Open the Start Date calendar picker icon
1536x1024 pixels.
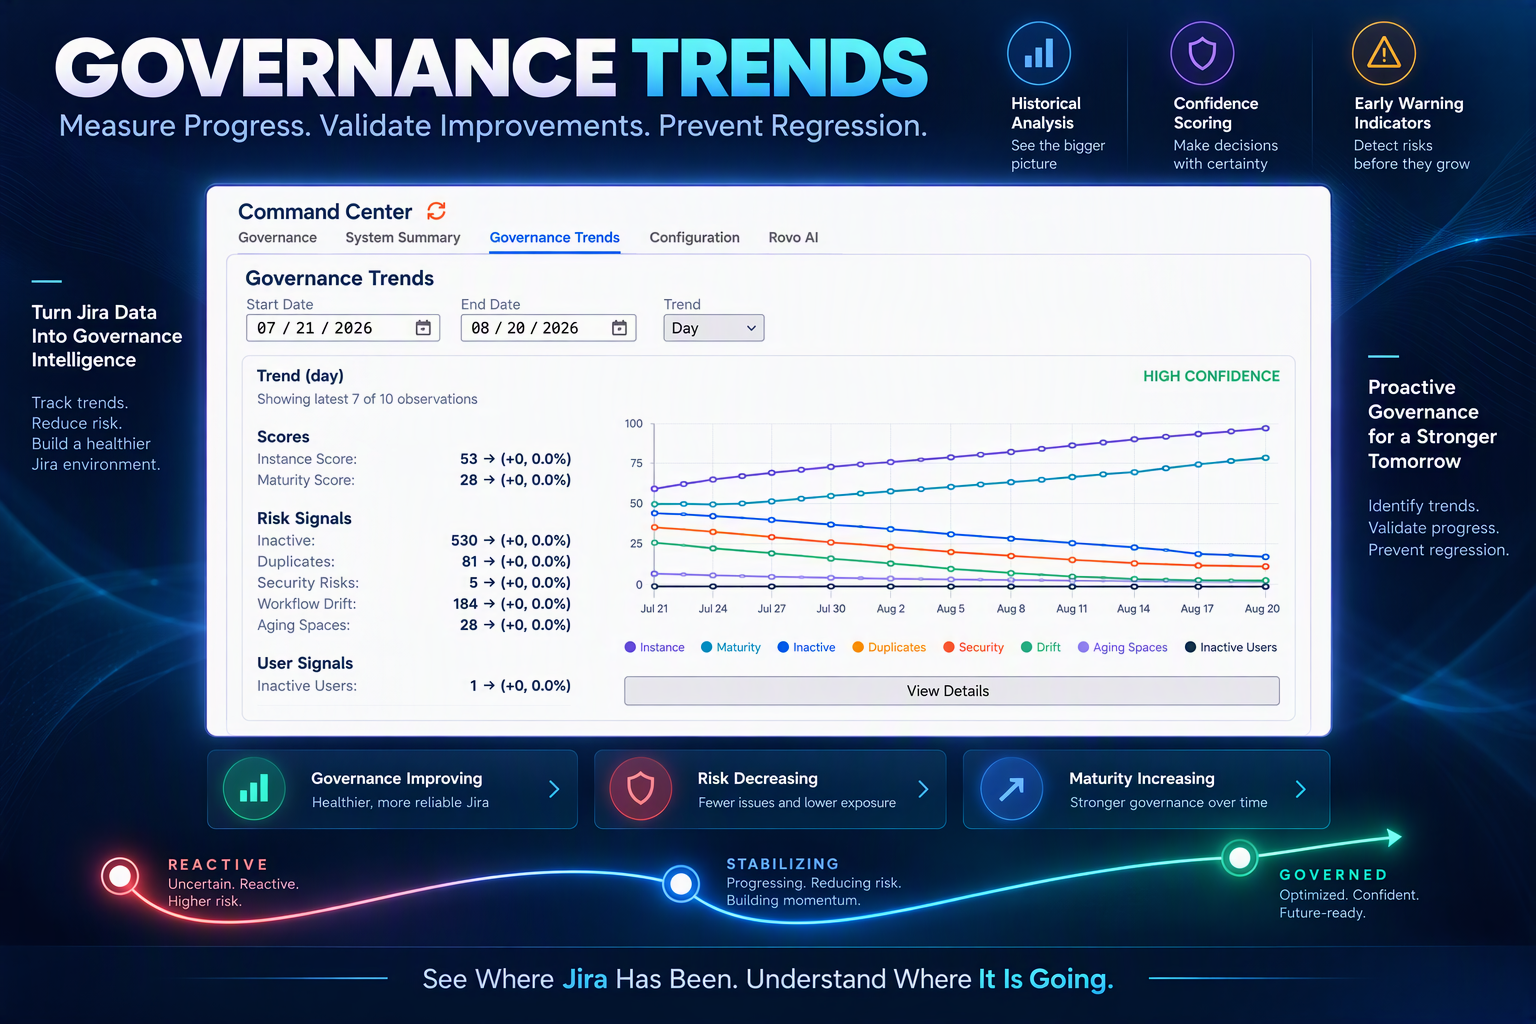pos(423,328)
